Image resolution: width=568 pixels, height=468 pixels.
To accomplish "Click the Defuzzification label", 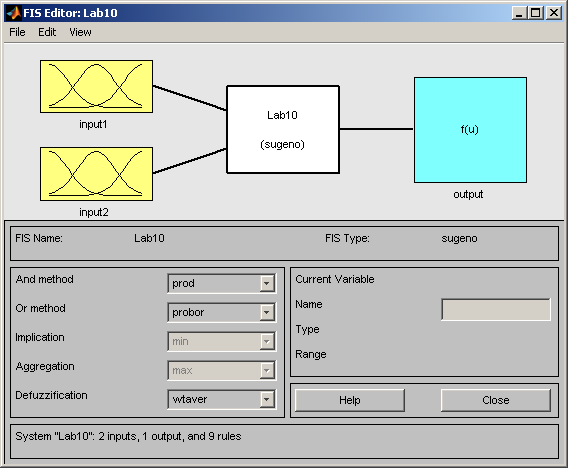I will 51,395.
